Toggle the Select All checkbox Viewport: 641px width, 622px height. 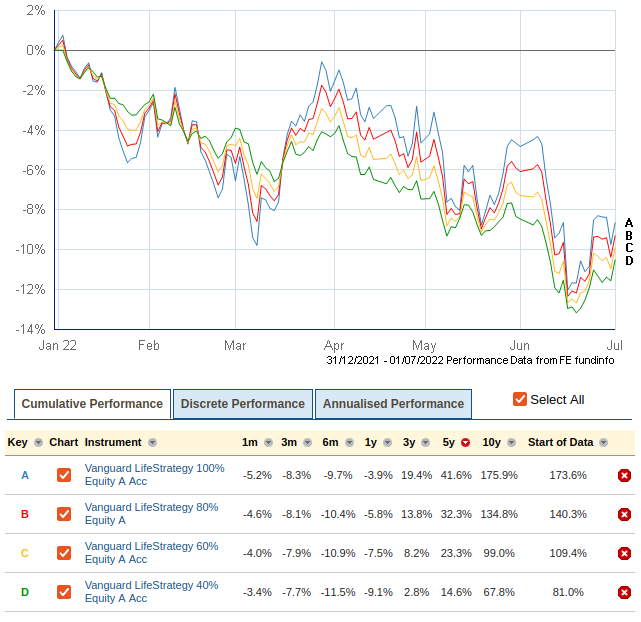[x=519, y=399]
